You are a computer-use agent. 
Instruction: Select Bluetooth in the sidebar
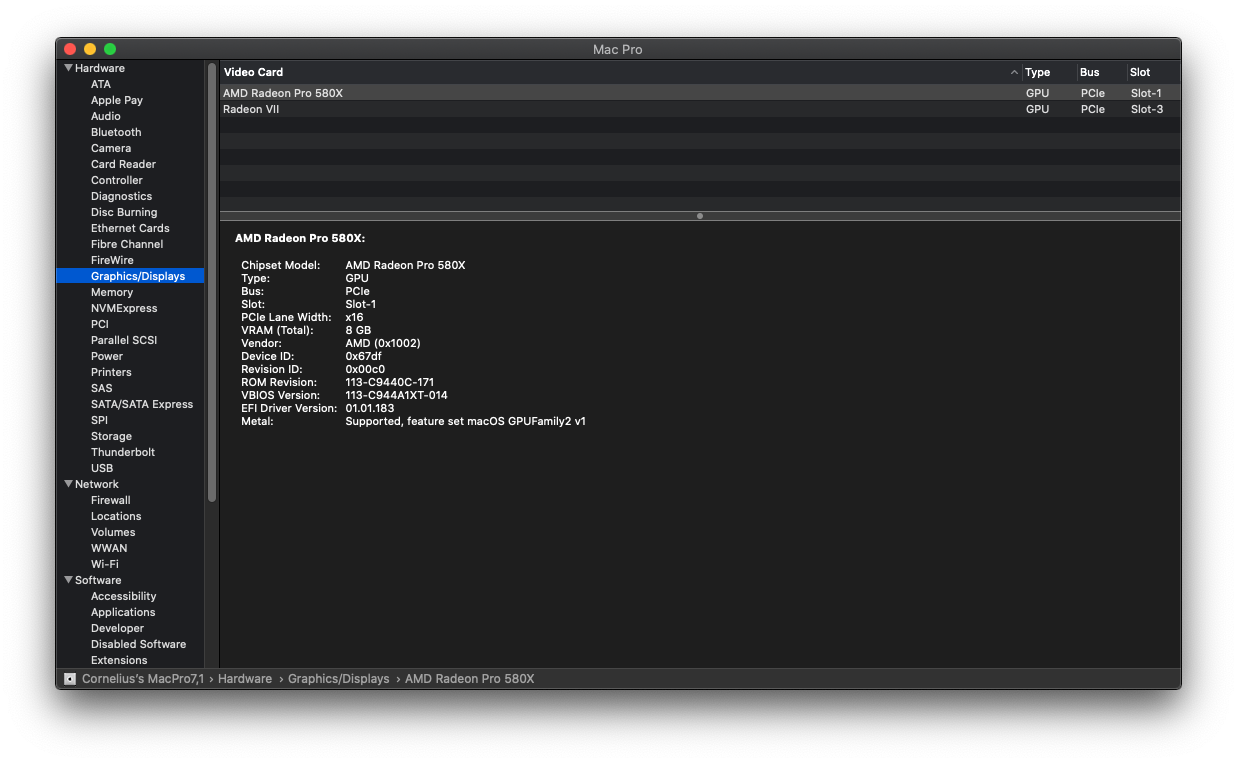[116, 132]
